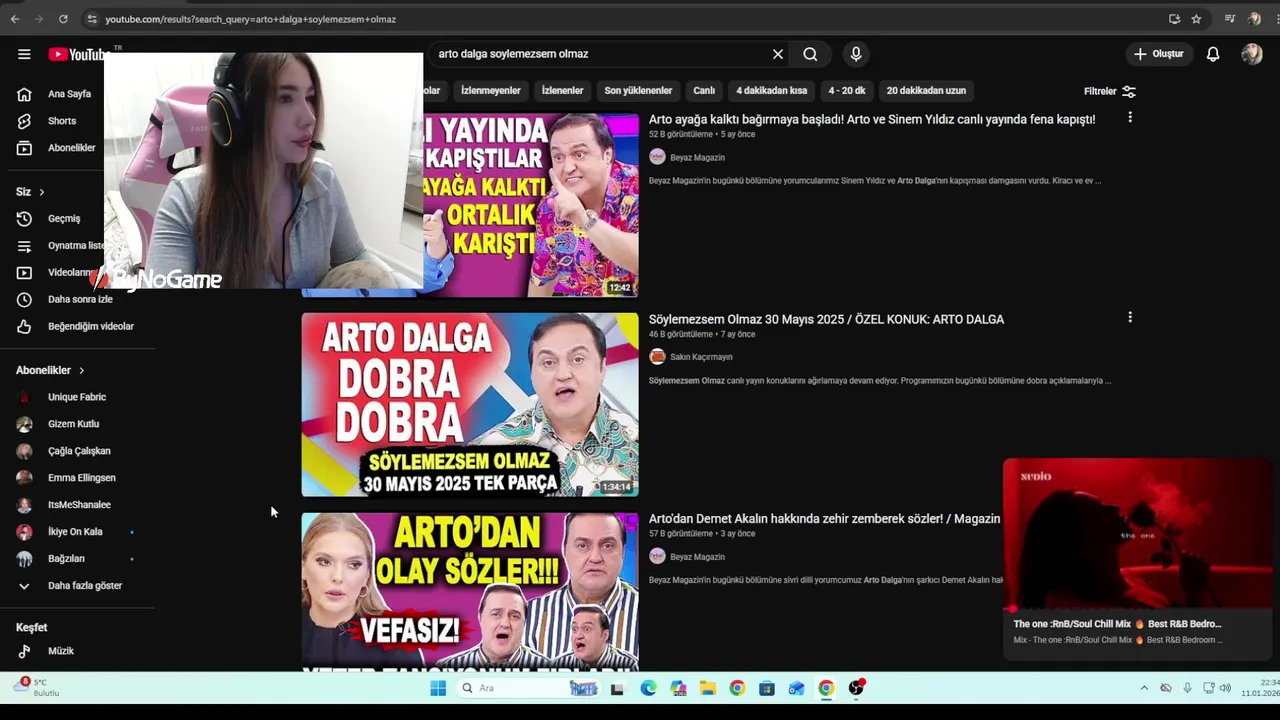The height and width of the screenshot is (720, 1280).
Task: Clear the search box with the X icon
Action: (778, 54)
